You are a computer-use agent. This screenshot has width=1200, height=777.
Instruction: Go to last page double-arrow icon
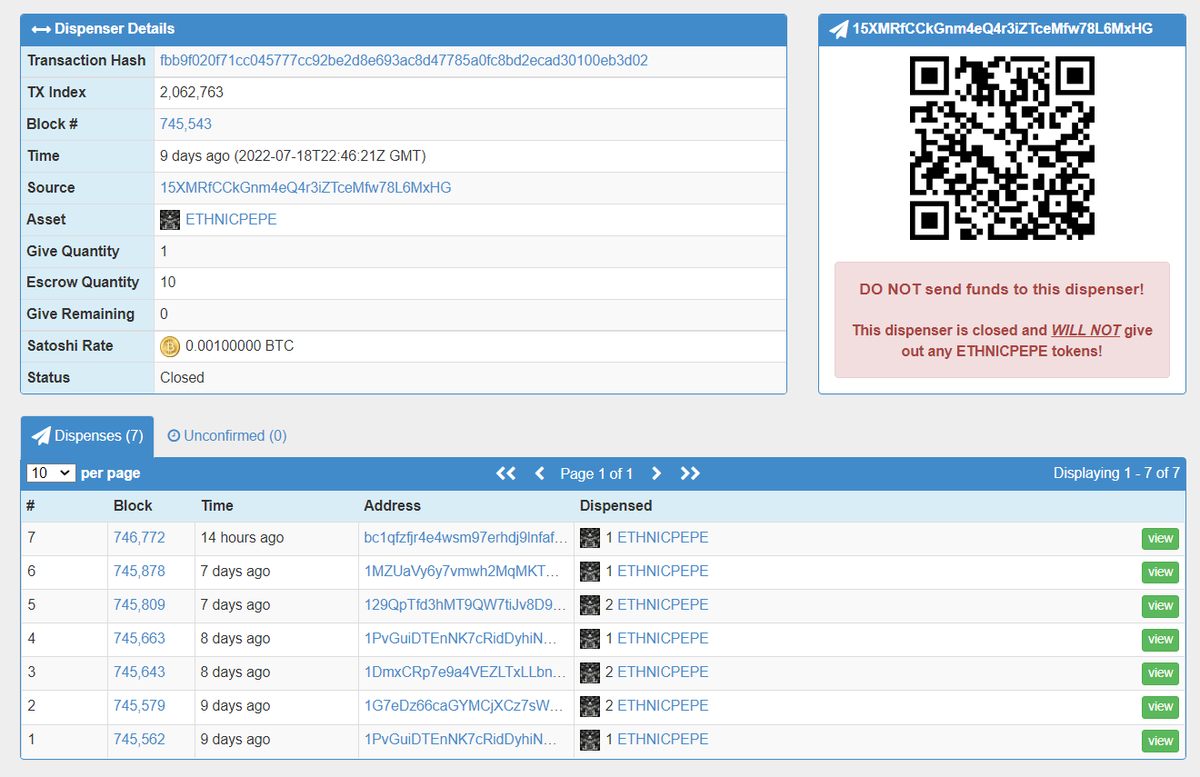point(690,473)
